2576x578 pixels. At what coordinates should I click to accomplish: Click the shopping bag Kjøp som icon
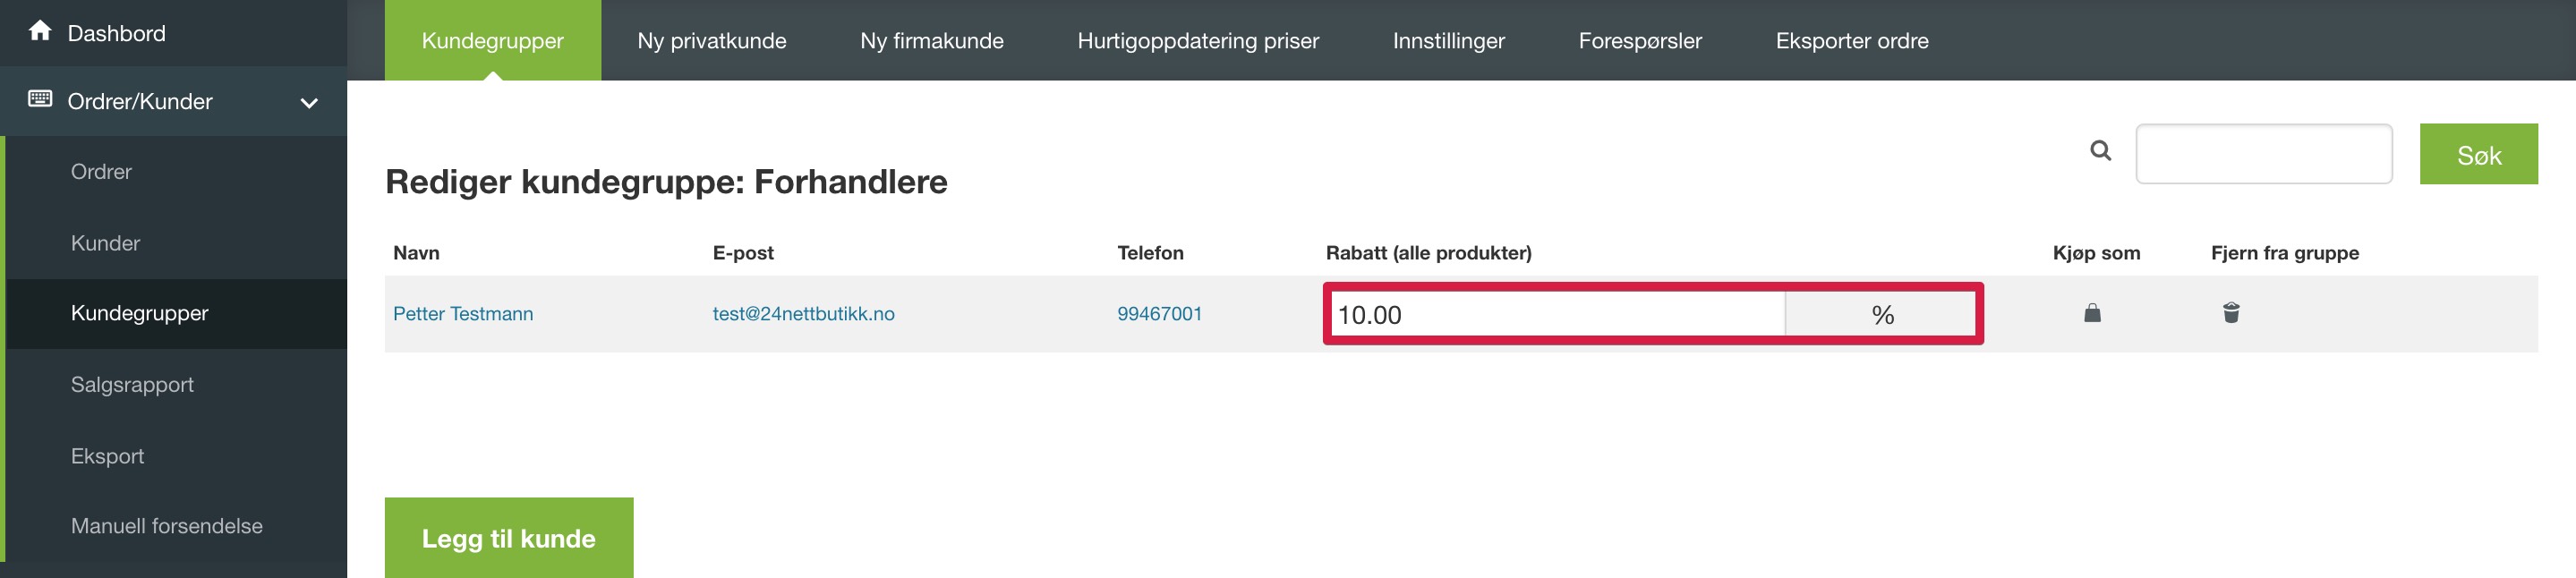coord(2092,313)
